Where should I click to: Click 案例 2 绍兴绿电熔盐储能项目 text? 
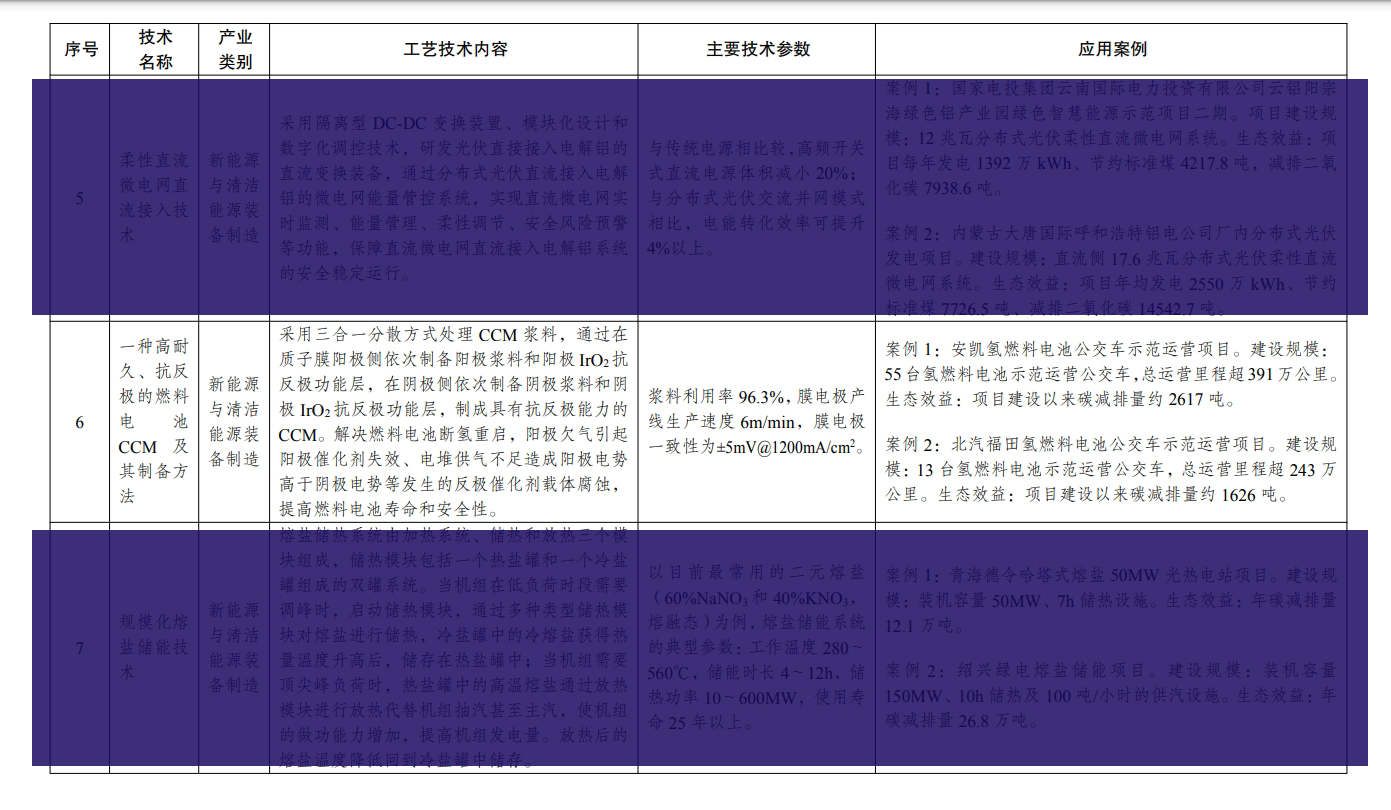1111,695
